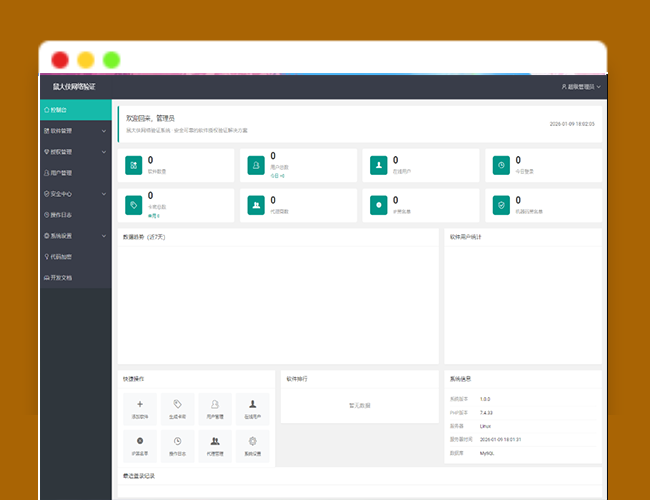Click the PHP version value 7.4.33

coord(486,413)
